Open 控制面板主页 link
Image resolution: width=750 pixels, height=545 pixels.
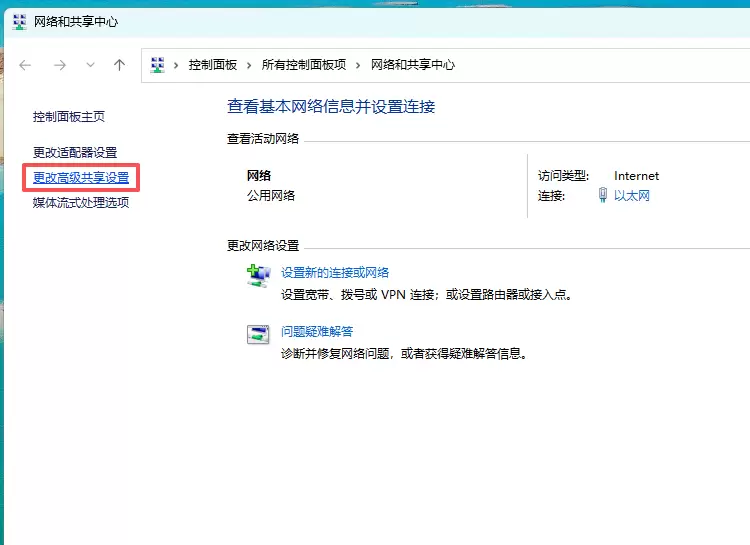(69, 117)
